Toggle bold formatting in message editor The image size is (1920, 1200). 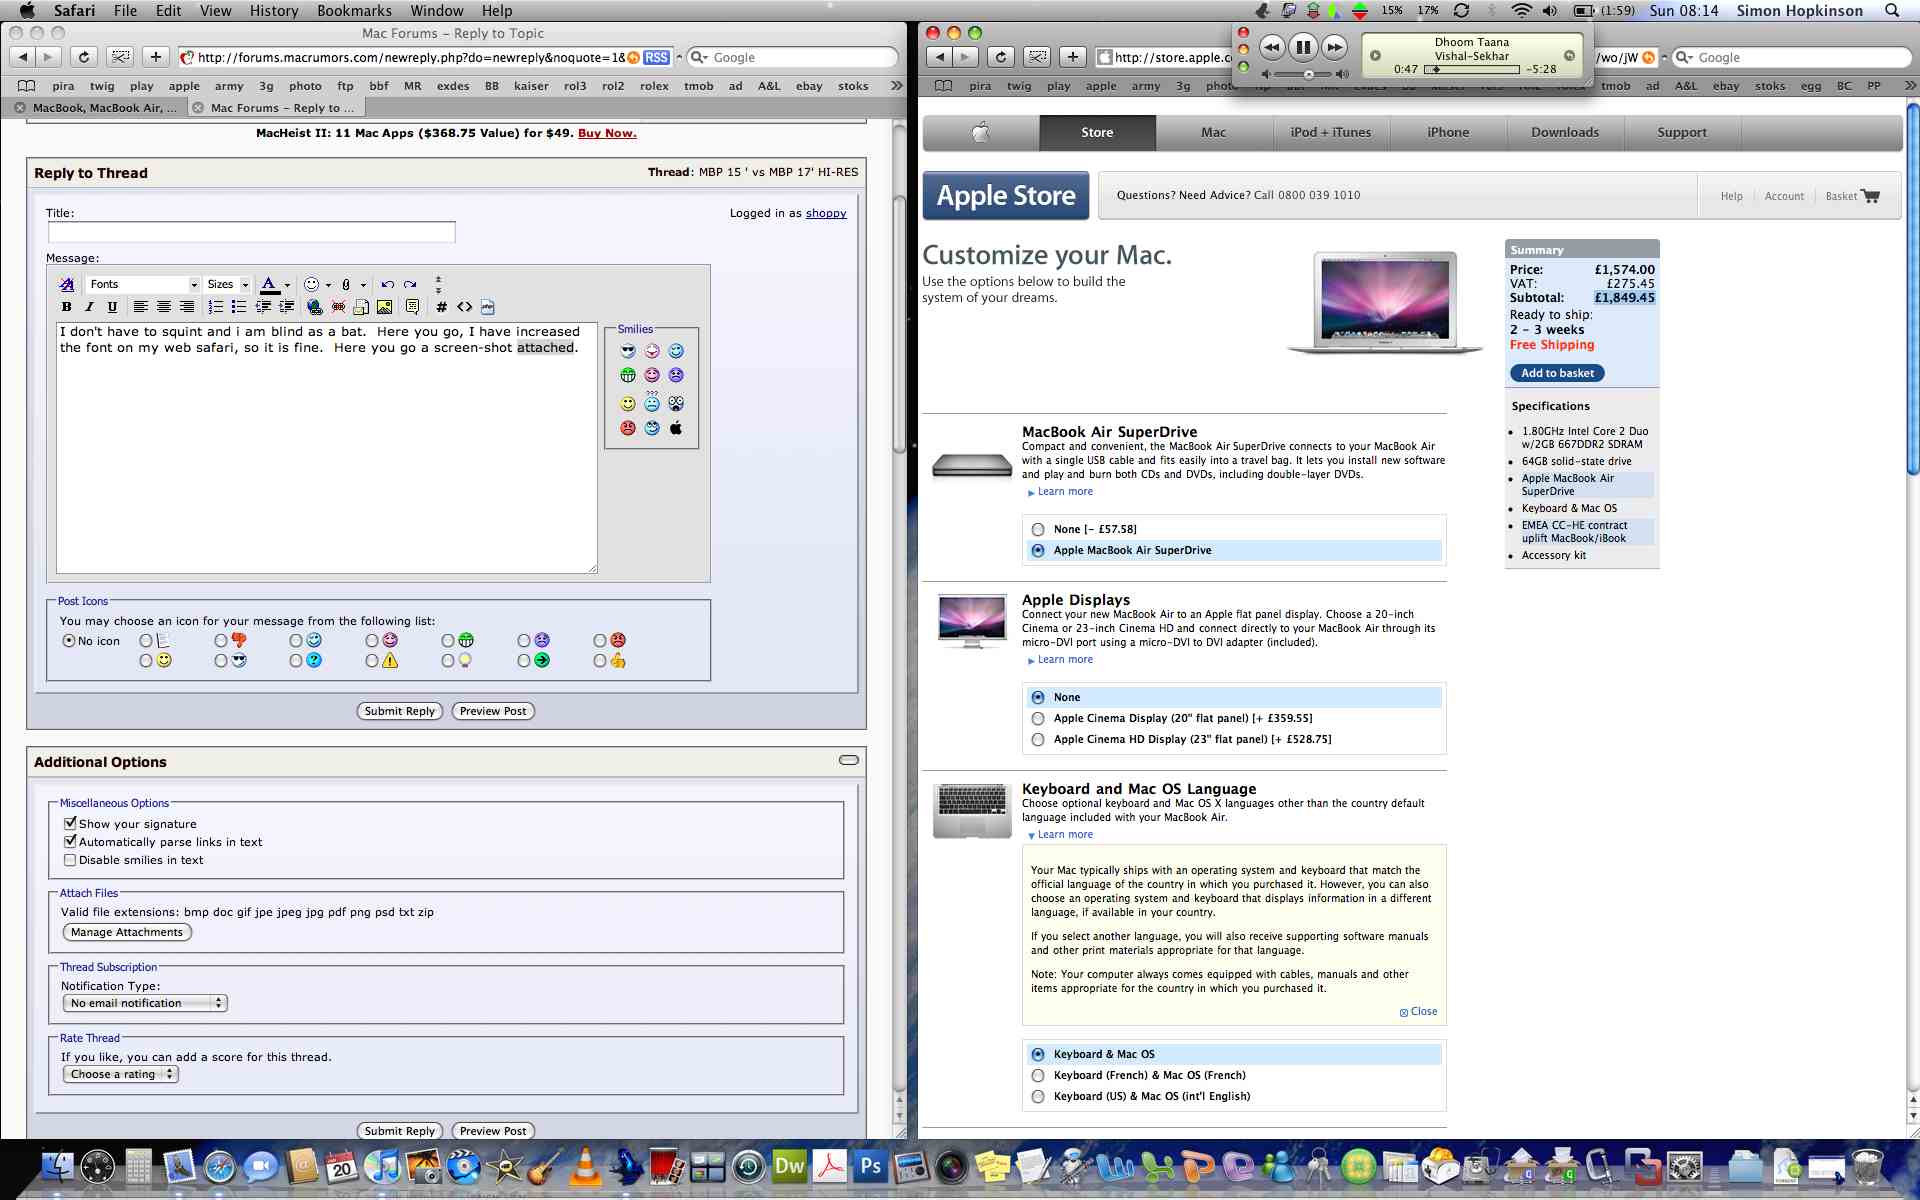66,307
